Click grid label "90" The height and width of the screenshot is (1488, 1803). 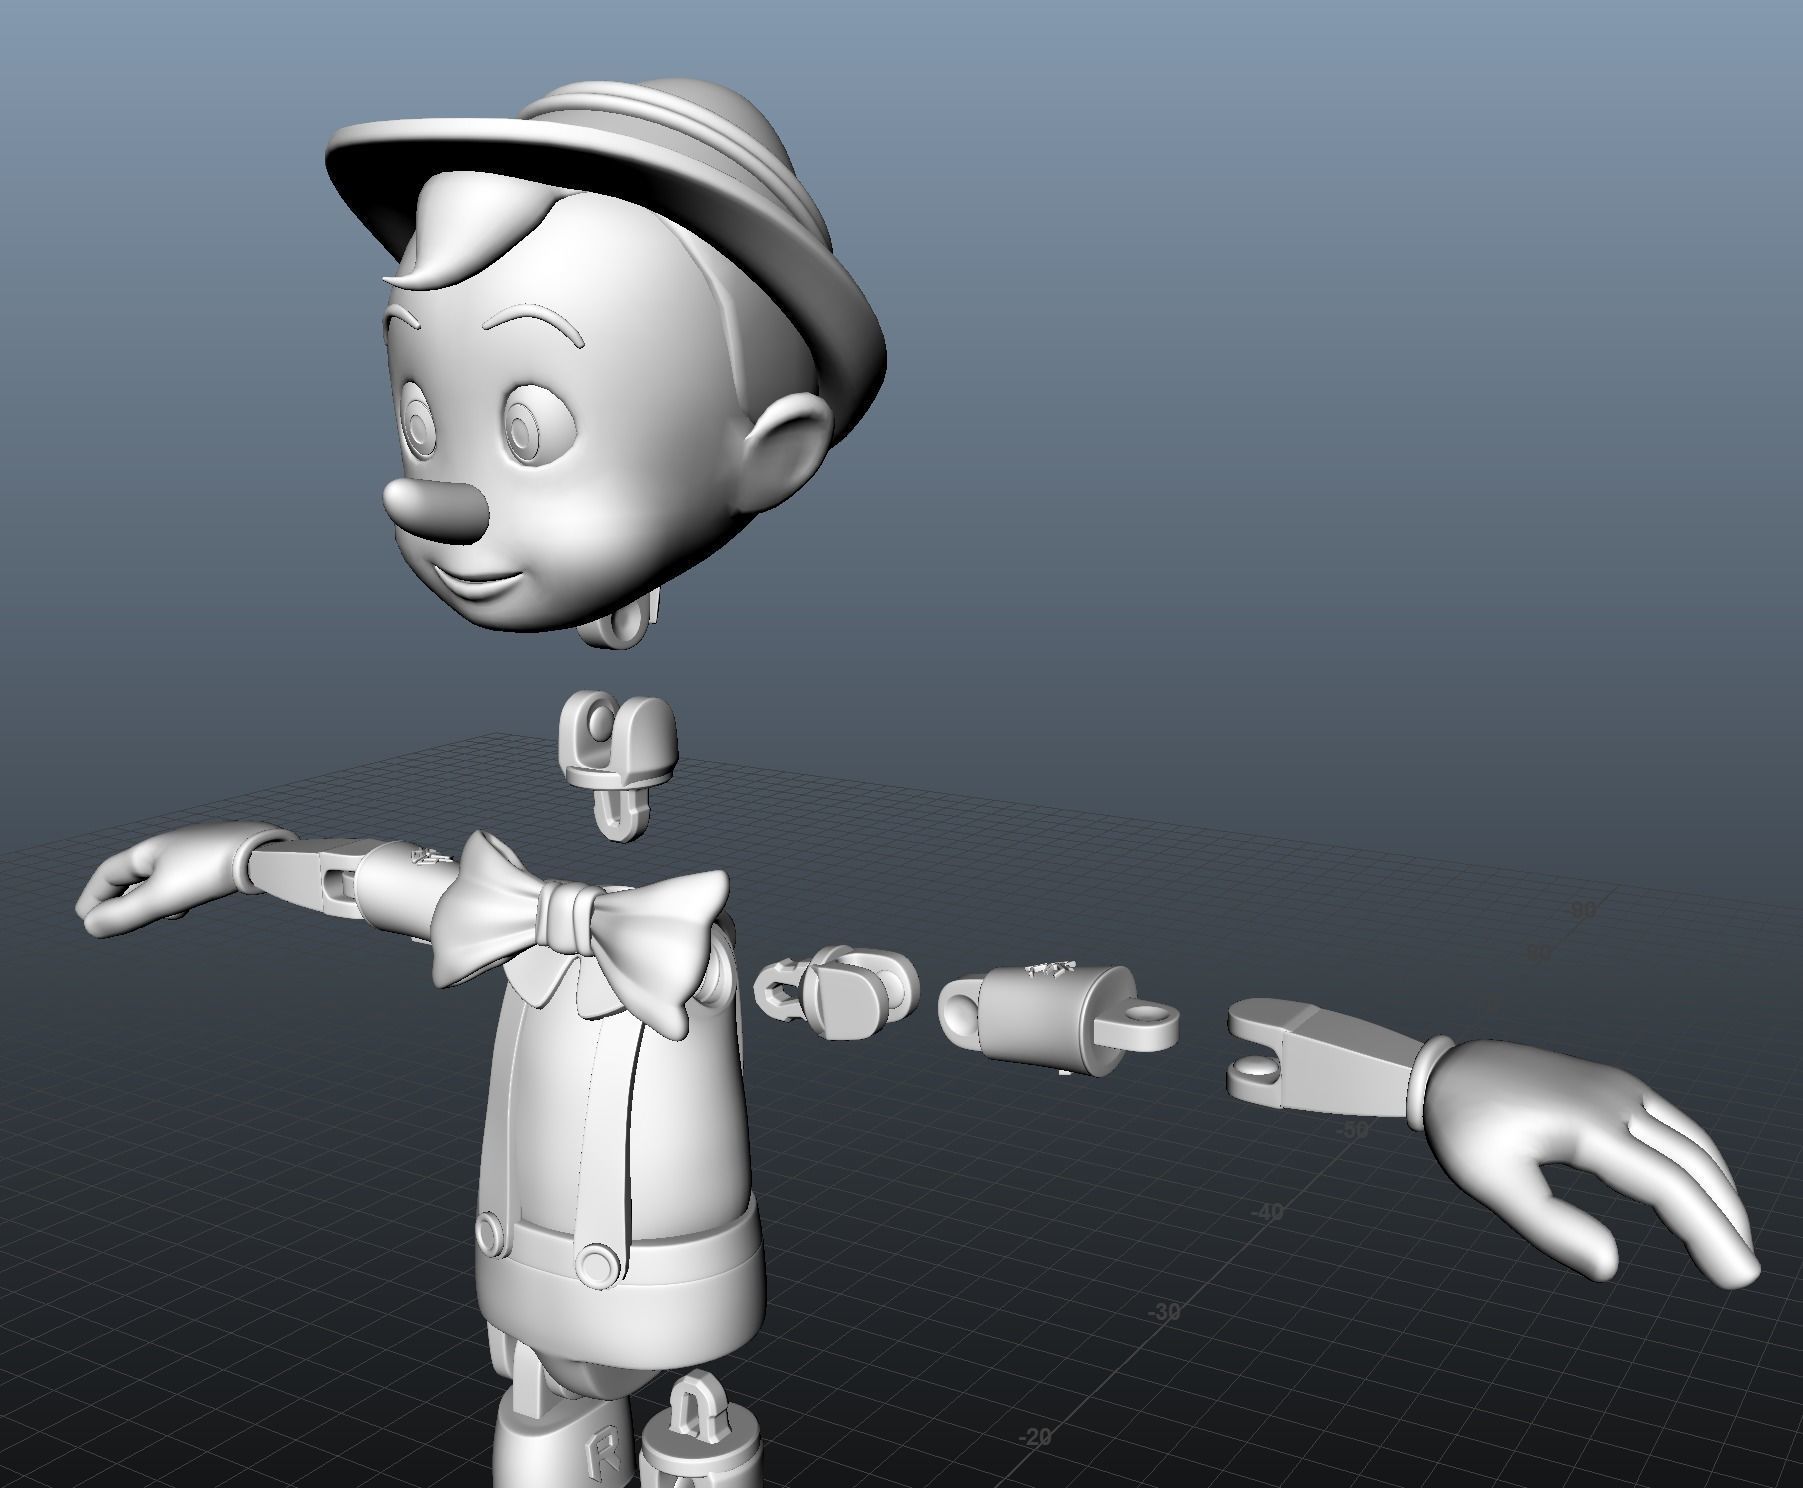[1582, 909]
